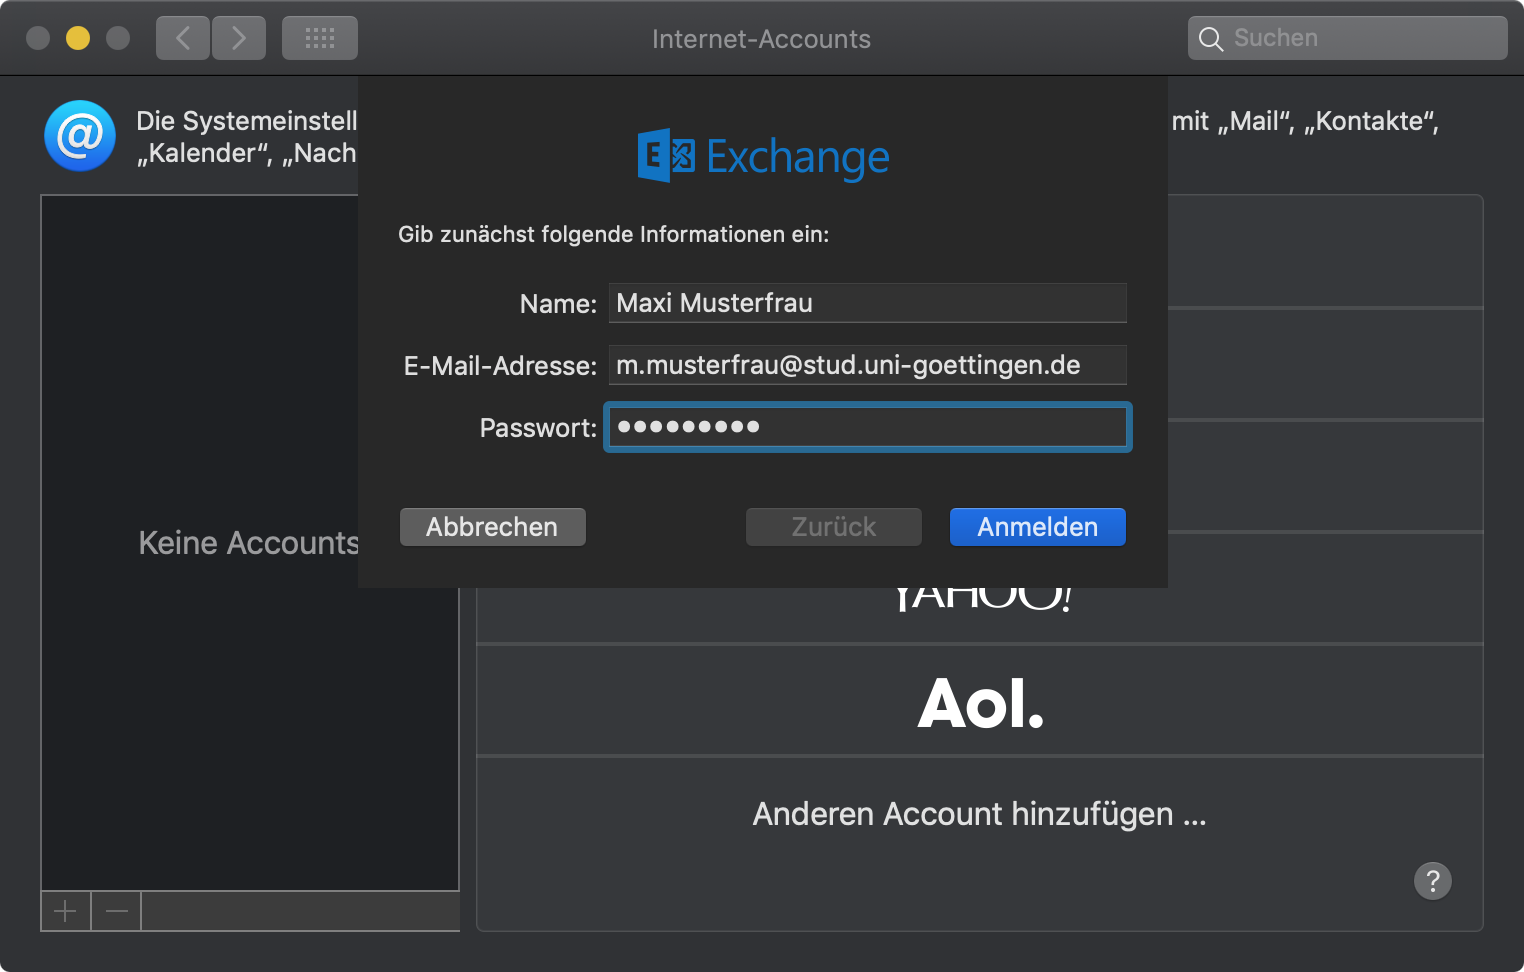Click the Name field with Maxi Musterfrau
Image resolution: width=1524 pixels, height=972 pixels.
coord(868,303)
